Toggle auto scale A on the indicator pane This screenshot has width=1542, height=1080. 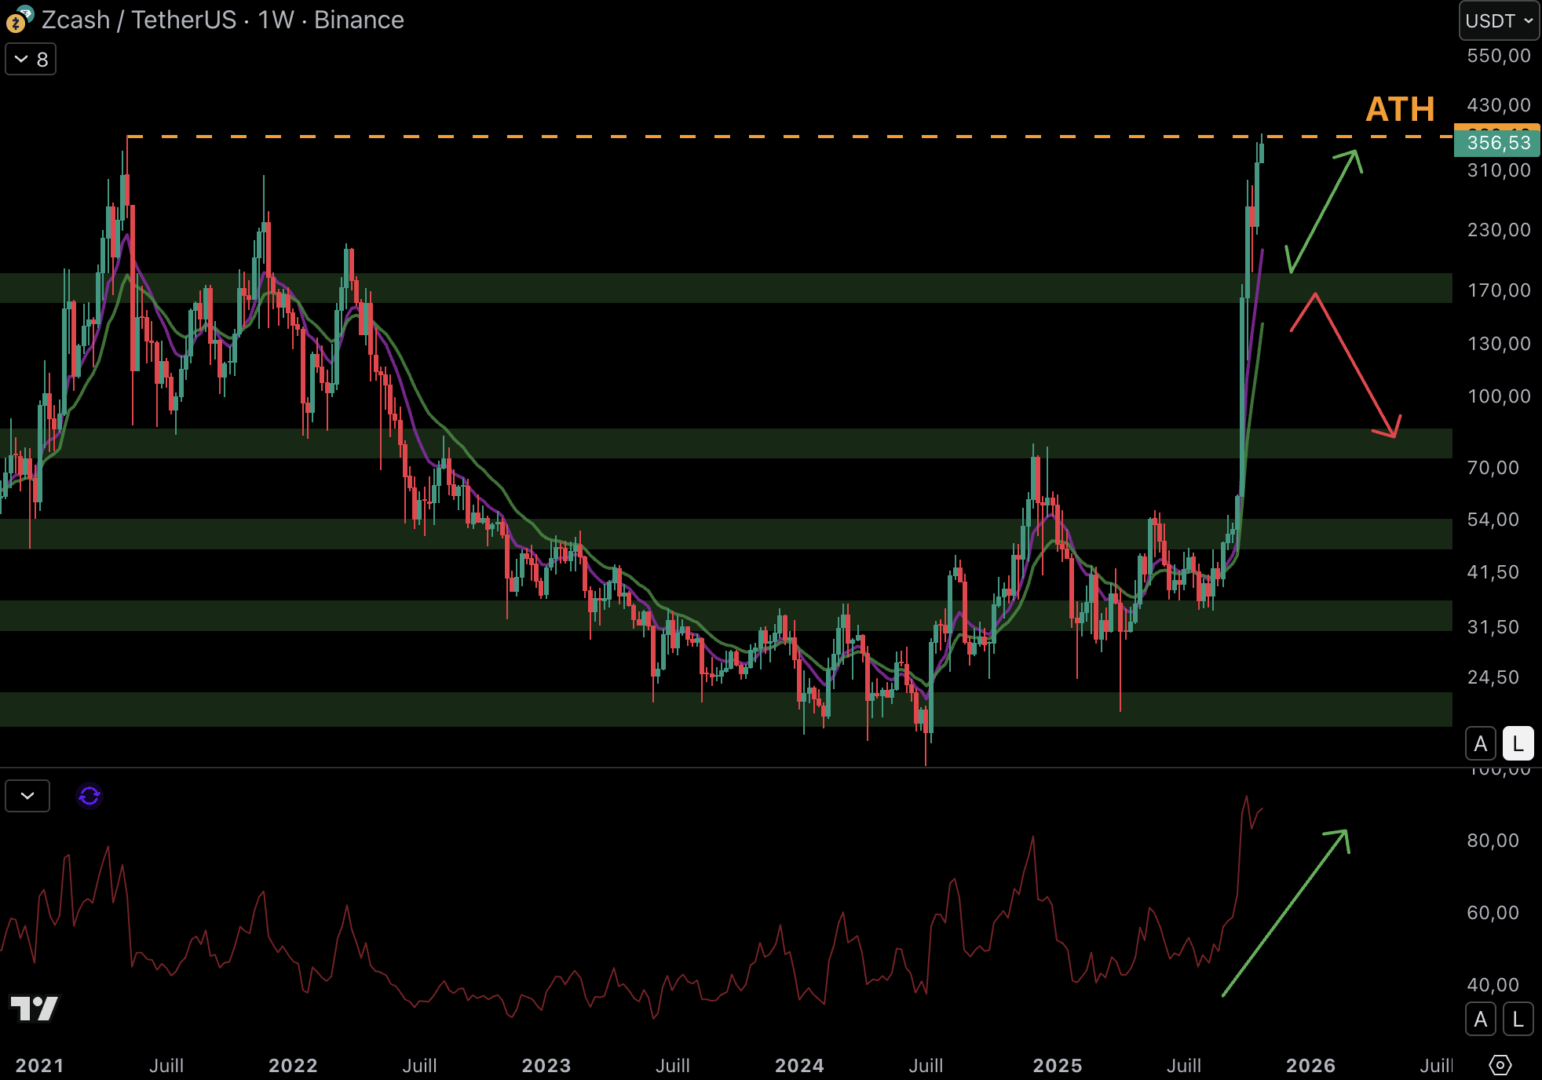pos(1480,1019)
